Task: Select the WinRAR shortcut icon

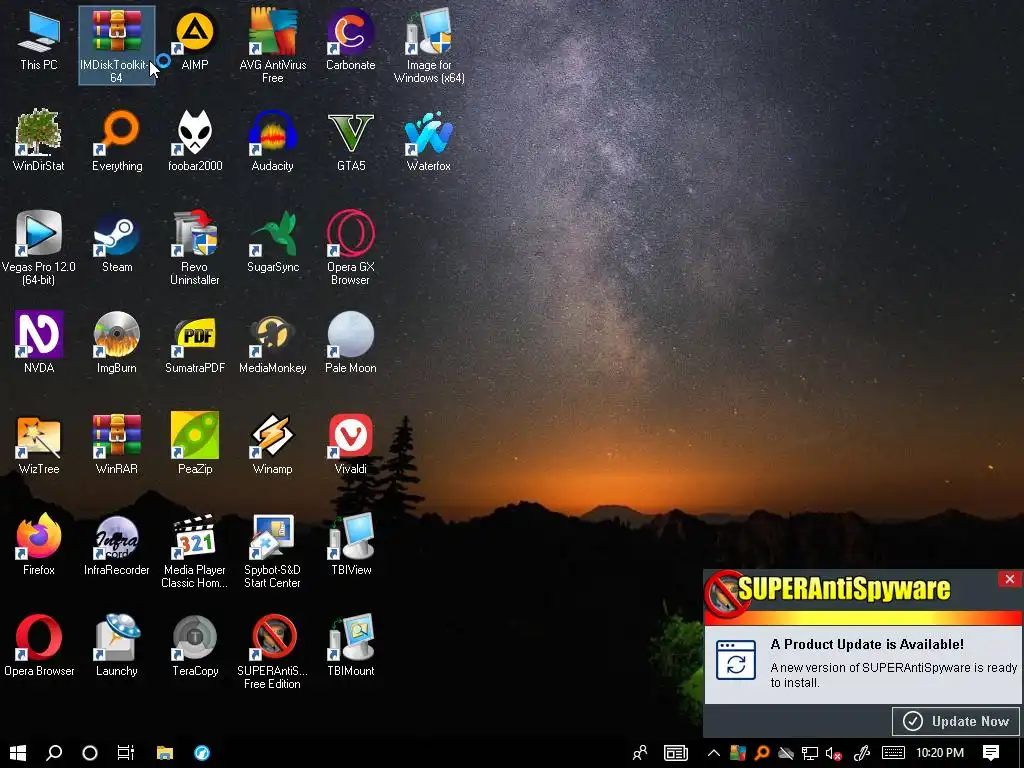Action: tap(117, 445)
